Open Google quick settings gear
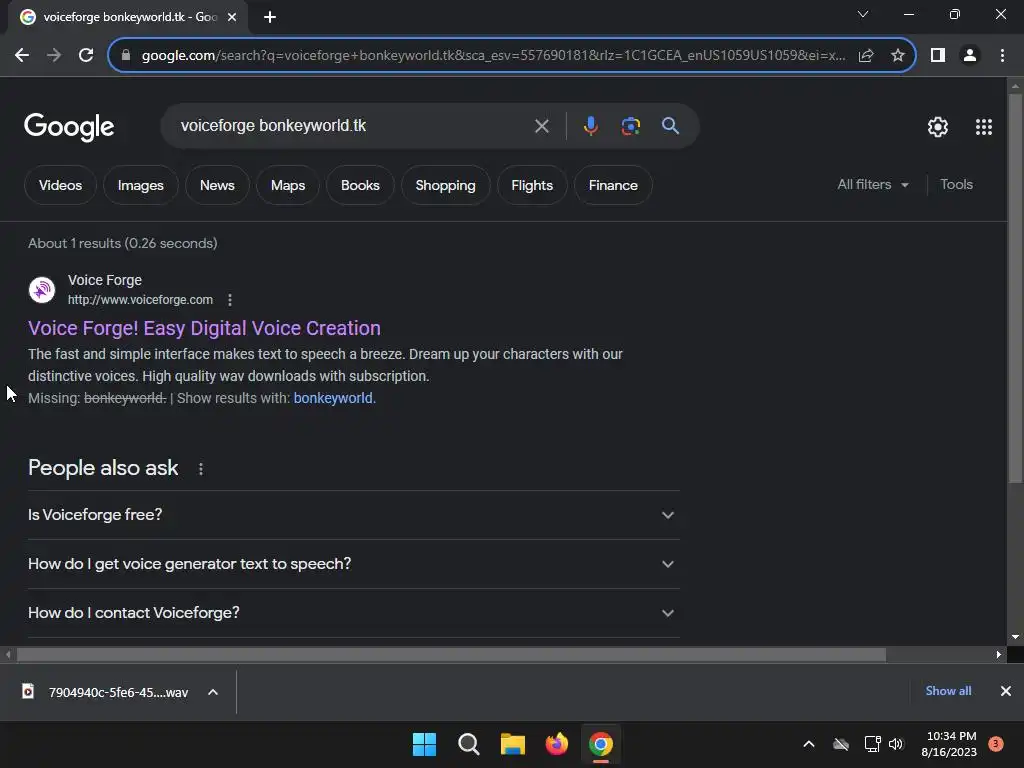The width and height of the screenshot is (1024, 768). click(938, 127)
